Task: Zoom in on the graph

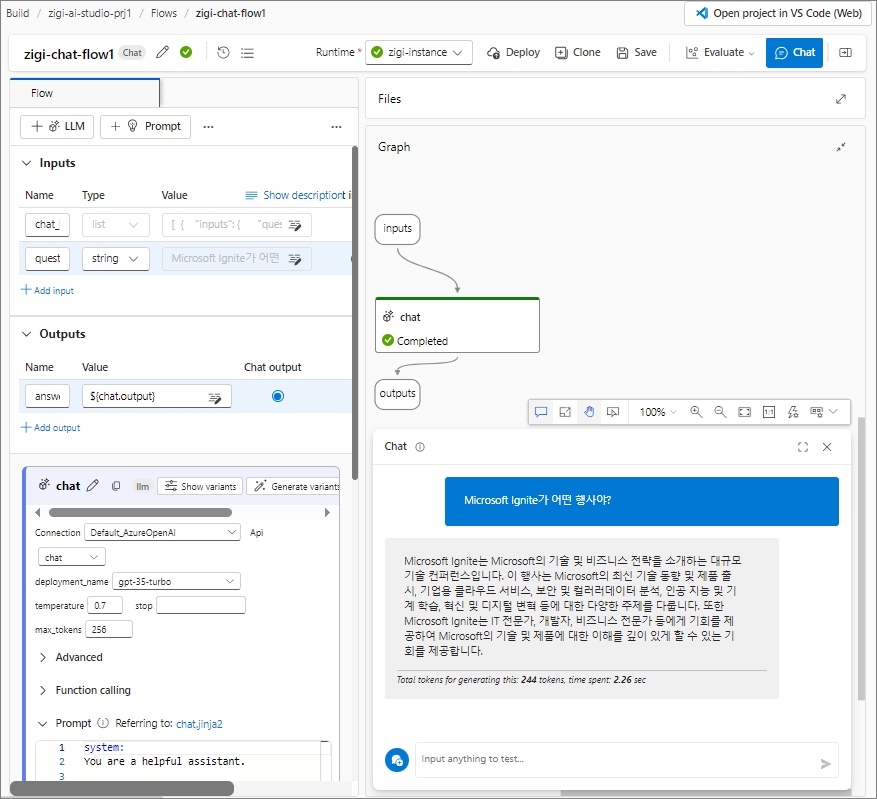Action: click(x=696, y=412)
